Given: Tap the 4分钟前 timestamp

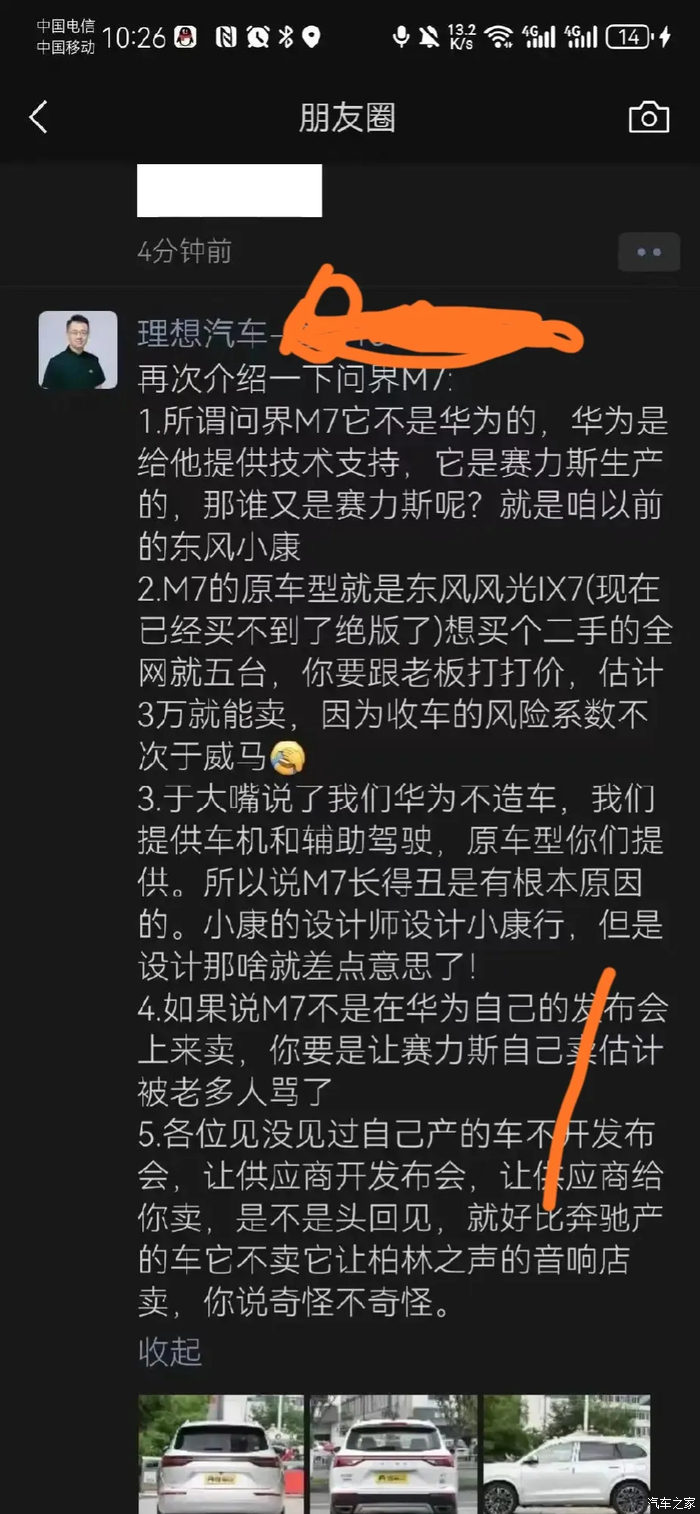Looking at the screenshot, I should [x=185, y=250].
